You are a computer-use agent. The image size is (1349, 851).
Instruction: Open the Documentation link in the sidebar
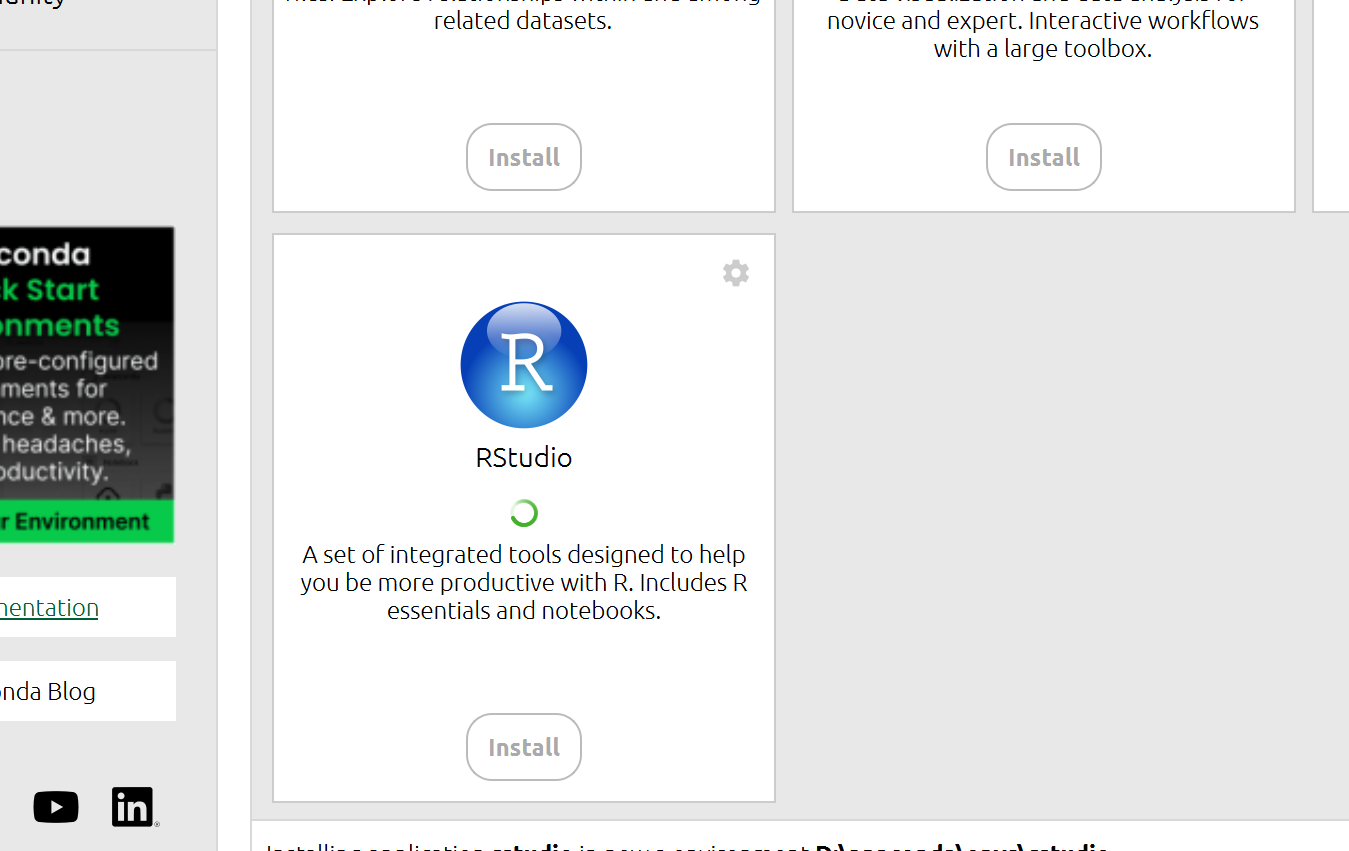click(49, 607)
